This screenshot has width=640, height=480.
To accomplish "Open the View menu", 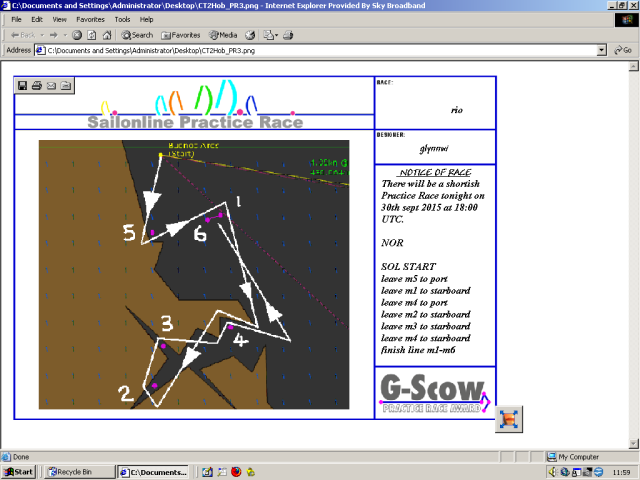I will (59, 19).
